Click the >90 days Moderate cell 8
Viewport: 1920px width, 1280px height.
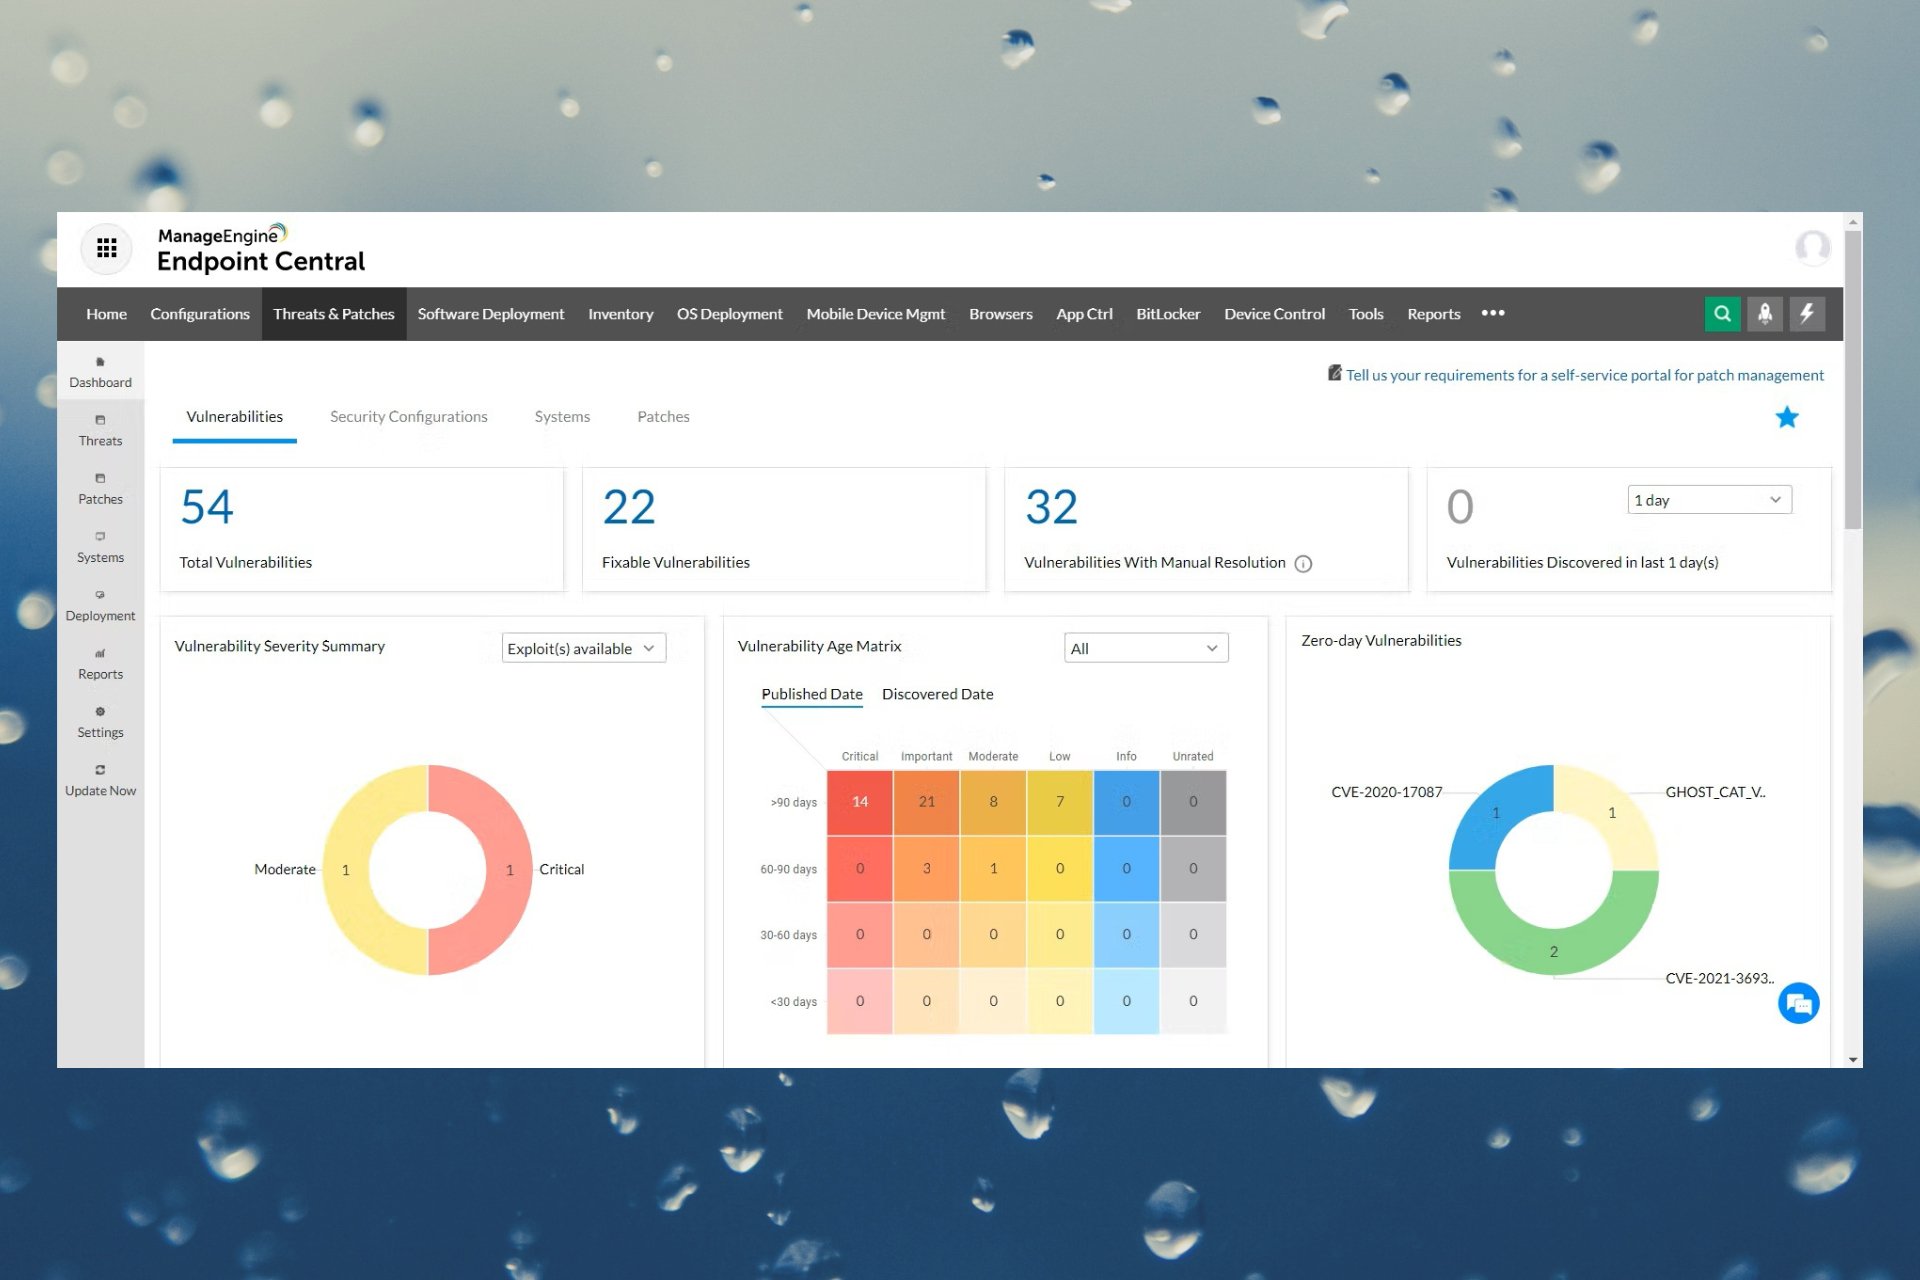(x=993, y=802)
